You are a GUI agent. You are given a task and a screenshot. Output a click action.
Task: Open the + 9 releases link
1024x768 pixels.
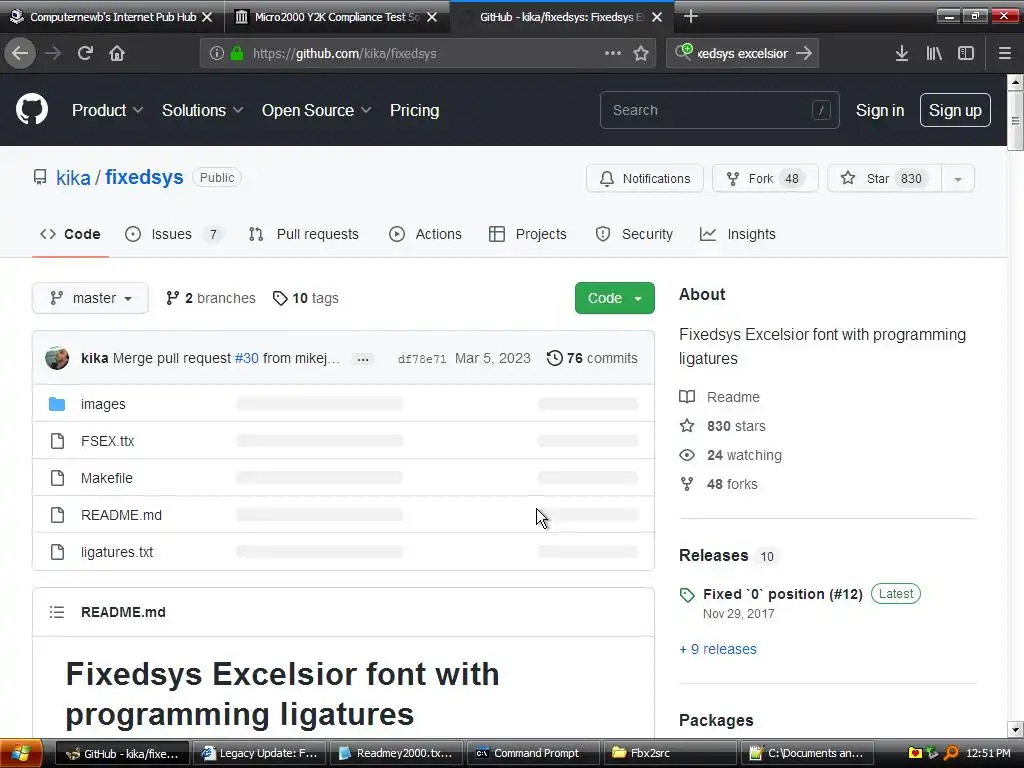point(718,649)
